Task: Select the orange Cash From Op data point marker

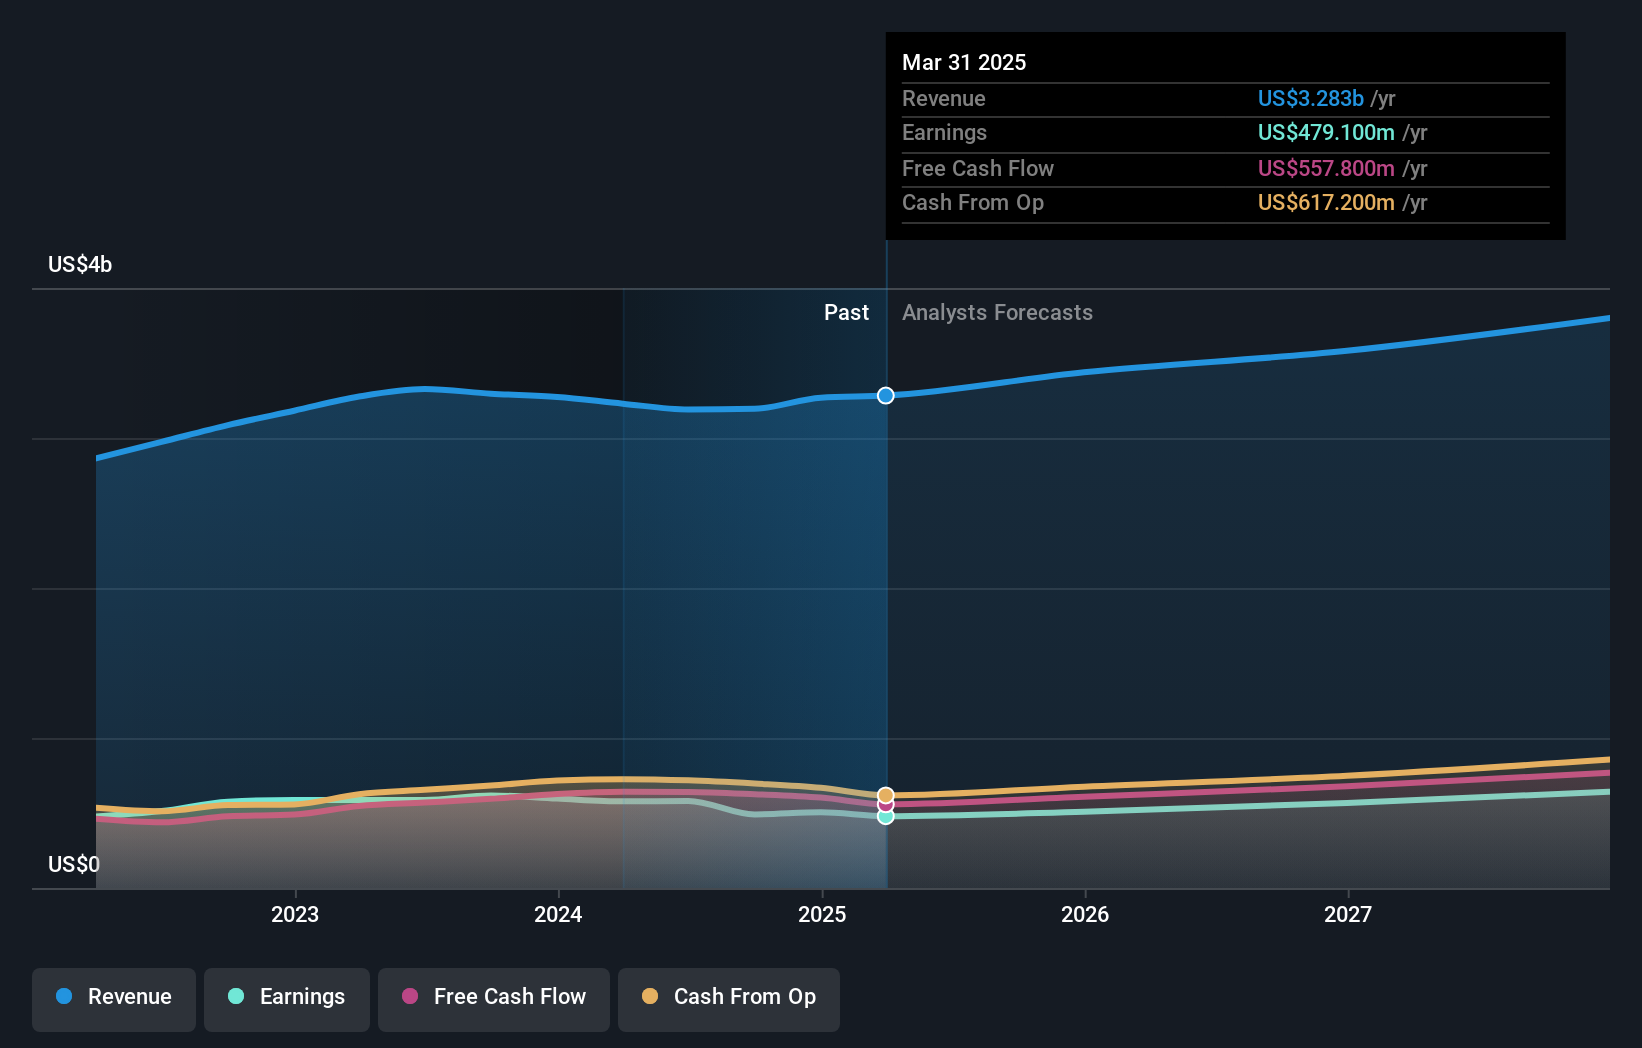Action: (885, 793)
